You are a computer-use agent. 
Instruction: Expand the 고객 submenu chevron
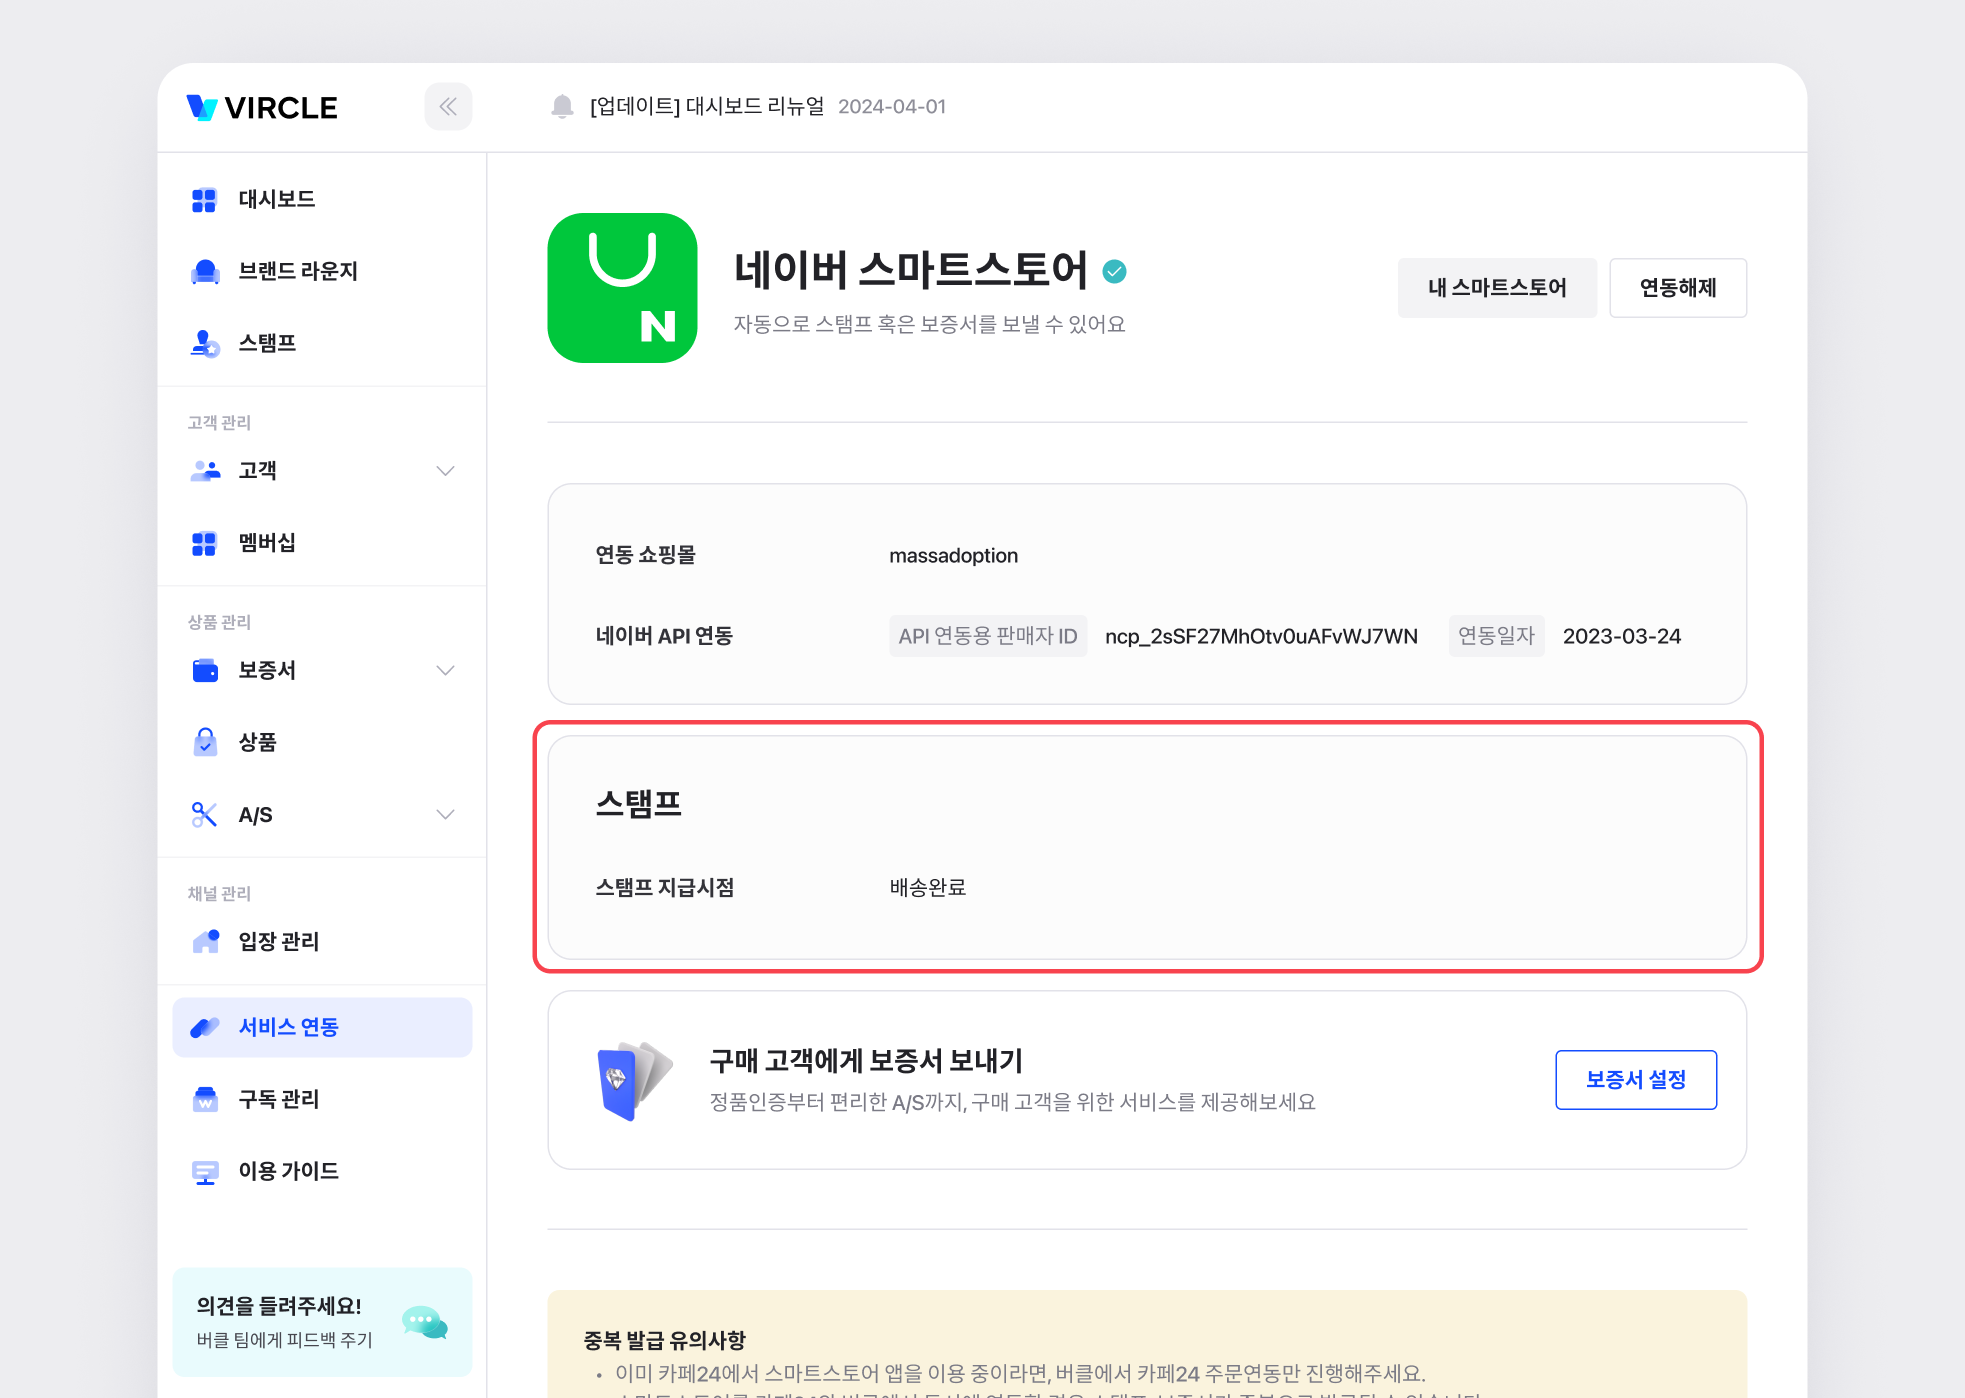click(446, 471)
